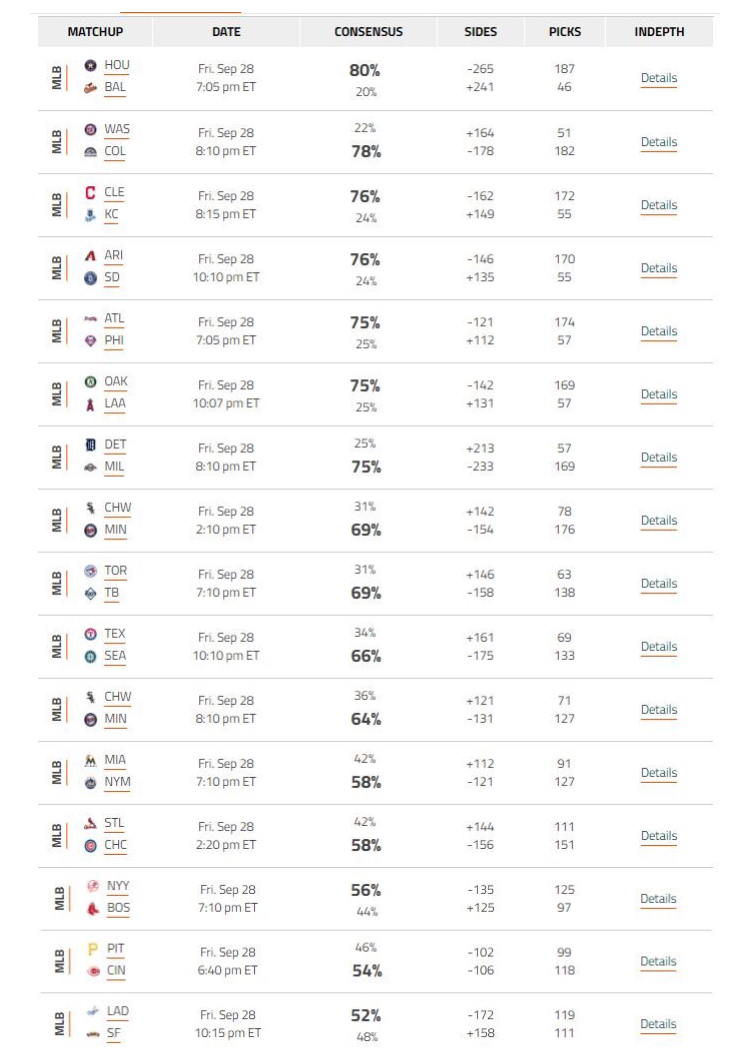Viewport: 750px width, 1053px height.
Task: Click the Chicago Cubs logo icon
Action: click(x=90, y=846)
